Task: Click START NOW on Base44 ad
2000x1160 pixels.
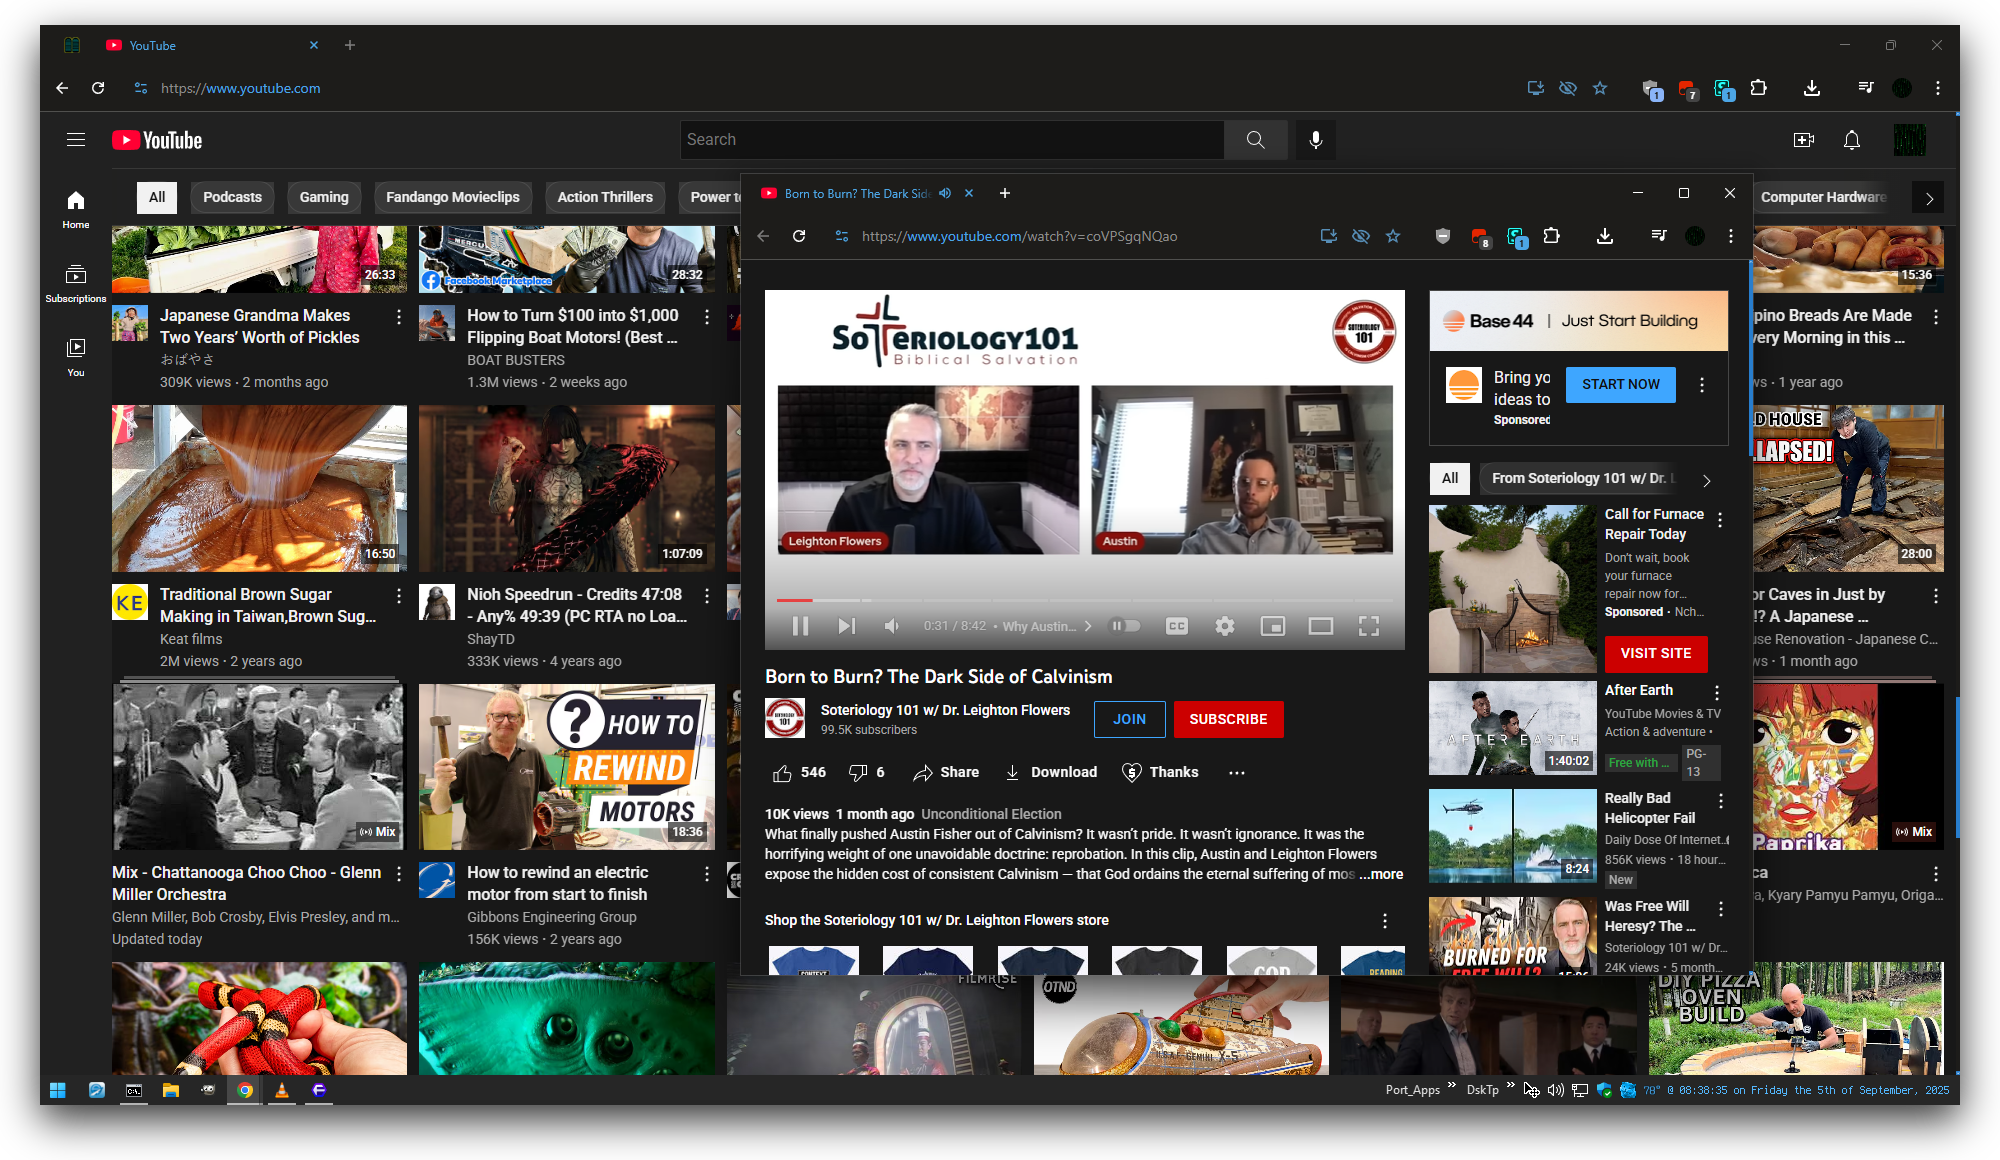Action: click(1620, 384)
